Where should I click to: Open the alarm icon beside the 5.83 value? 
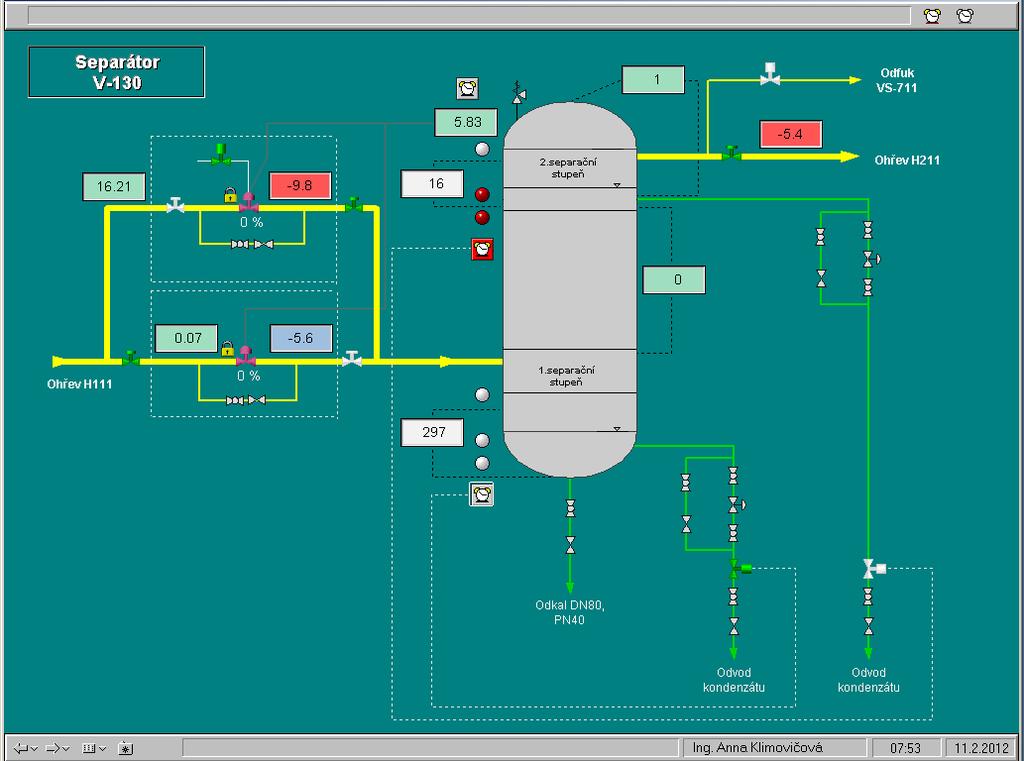(x=467, y=88)
